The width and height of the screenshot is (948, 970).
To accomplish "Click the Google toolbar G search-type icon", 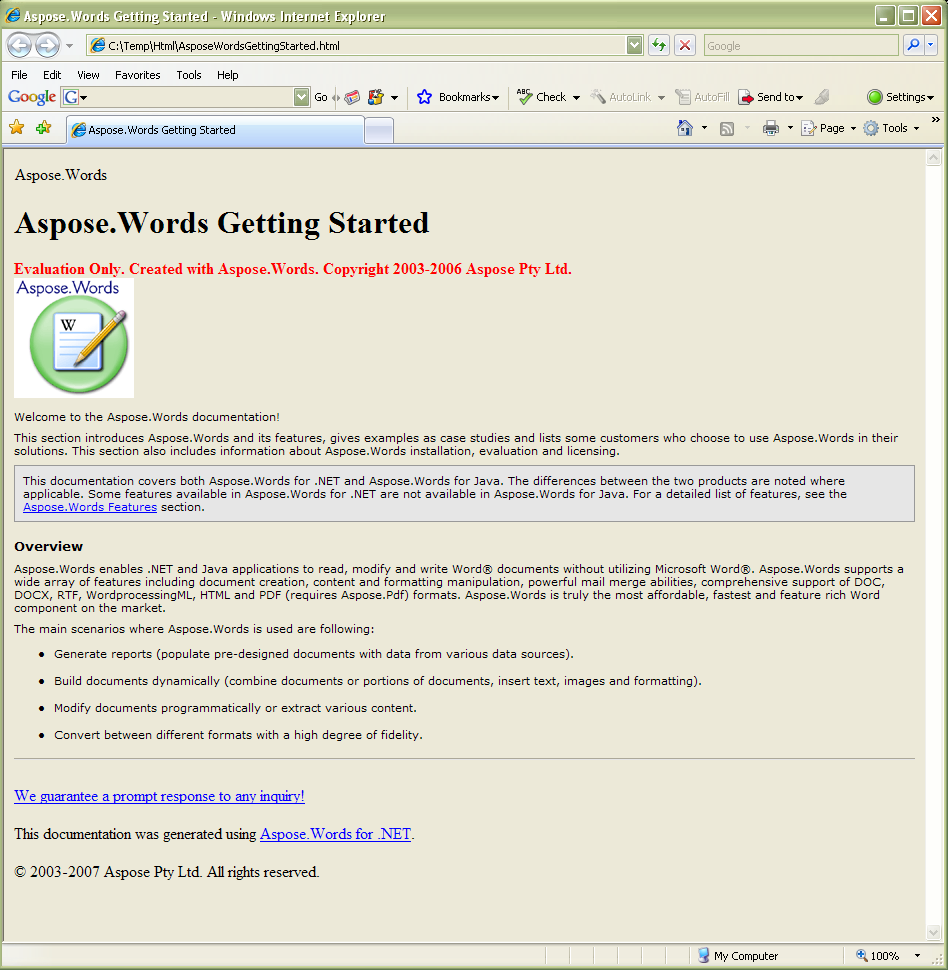I will coord(75,97).
